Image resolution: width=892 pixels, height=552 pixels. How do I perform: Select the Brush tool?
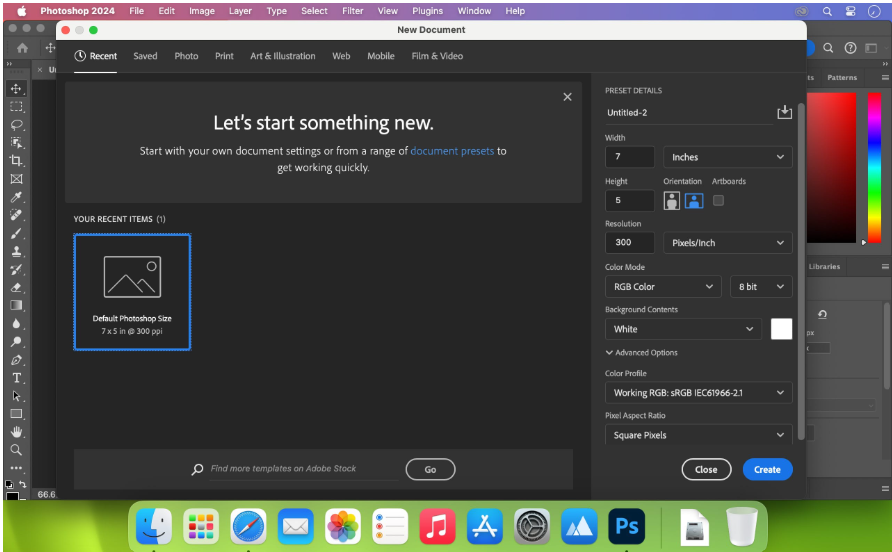16,233
